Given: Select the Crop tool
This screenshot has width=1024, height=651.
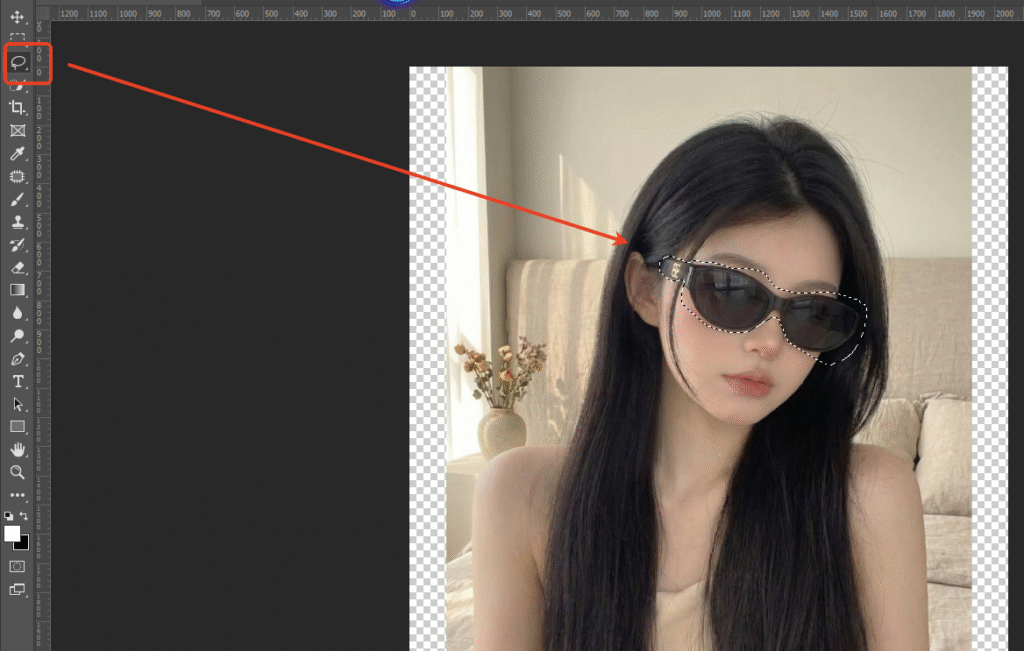Looking at the screenshot, I should [x=17, y=107].
